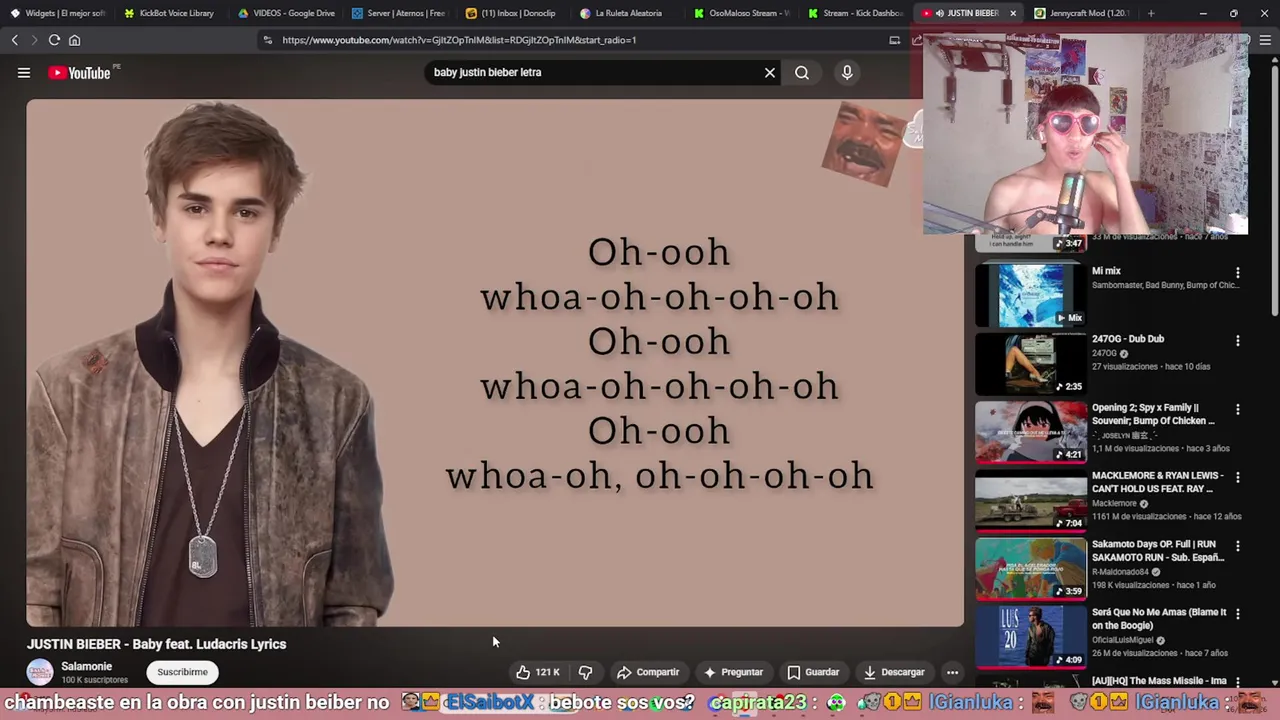1280x720 pixels.
Task: Open options menu for Sakamoto Days OP
Action: point(1238,547)
